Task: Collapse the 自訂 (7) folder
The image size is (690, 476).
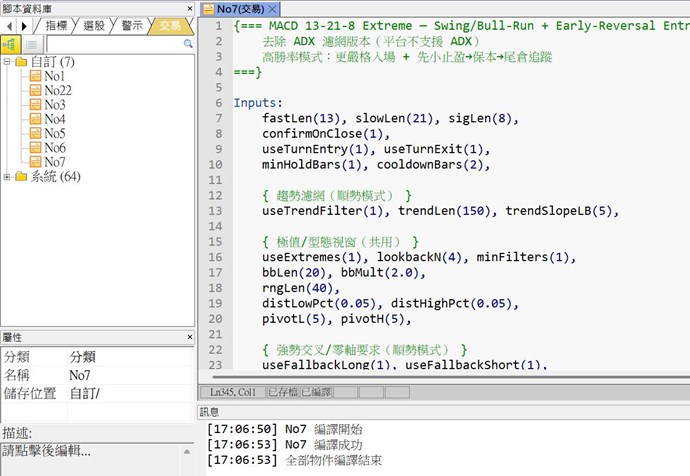Action: tap(8, 62)
